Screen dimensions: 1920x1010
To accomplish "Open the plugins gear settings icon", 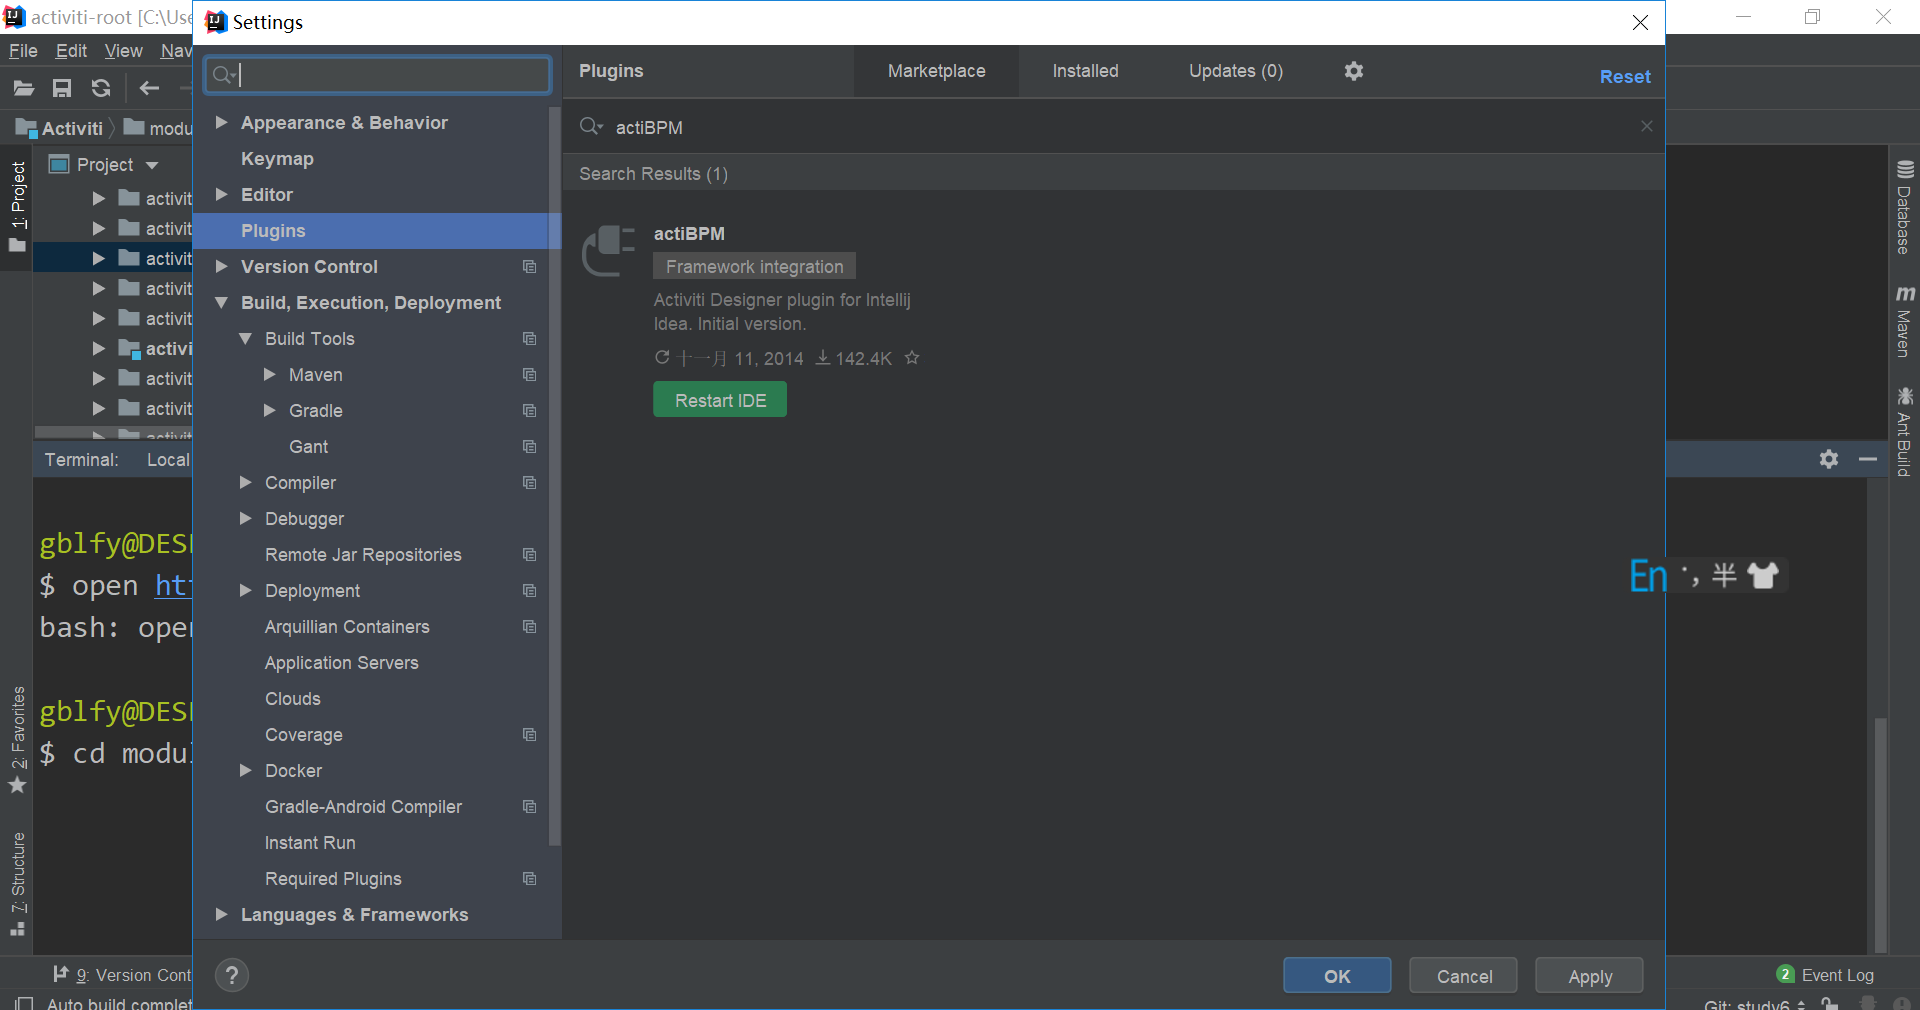I will [1354, 71].
